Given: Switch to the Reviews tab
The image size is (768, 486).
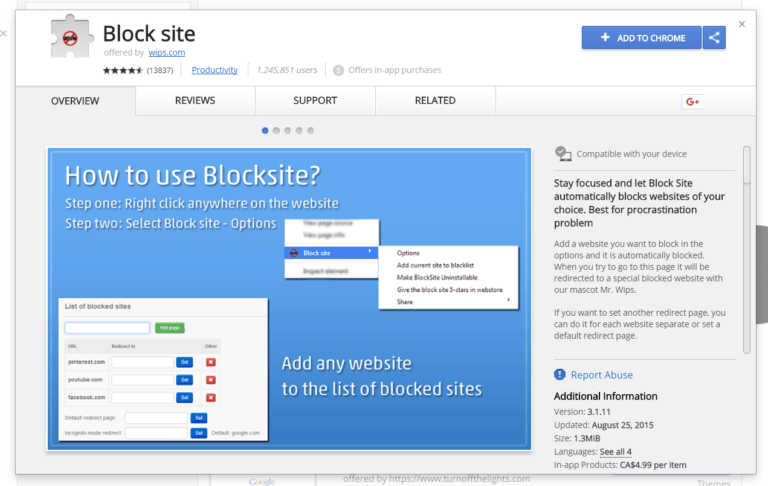Looking at the screenshot, I should (195, 100).
